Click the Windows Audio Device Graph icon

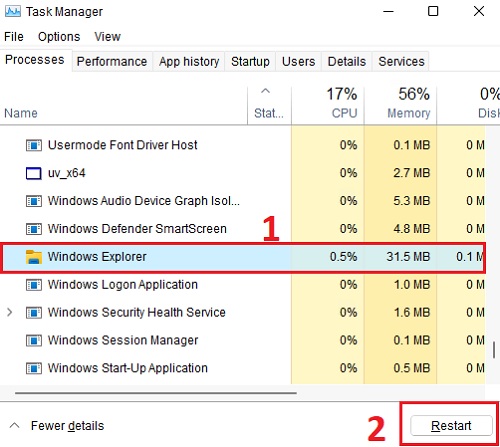(x=34, y=201)
